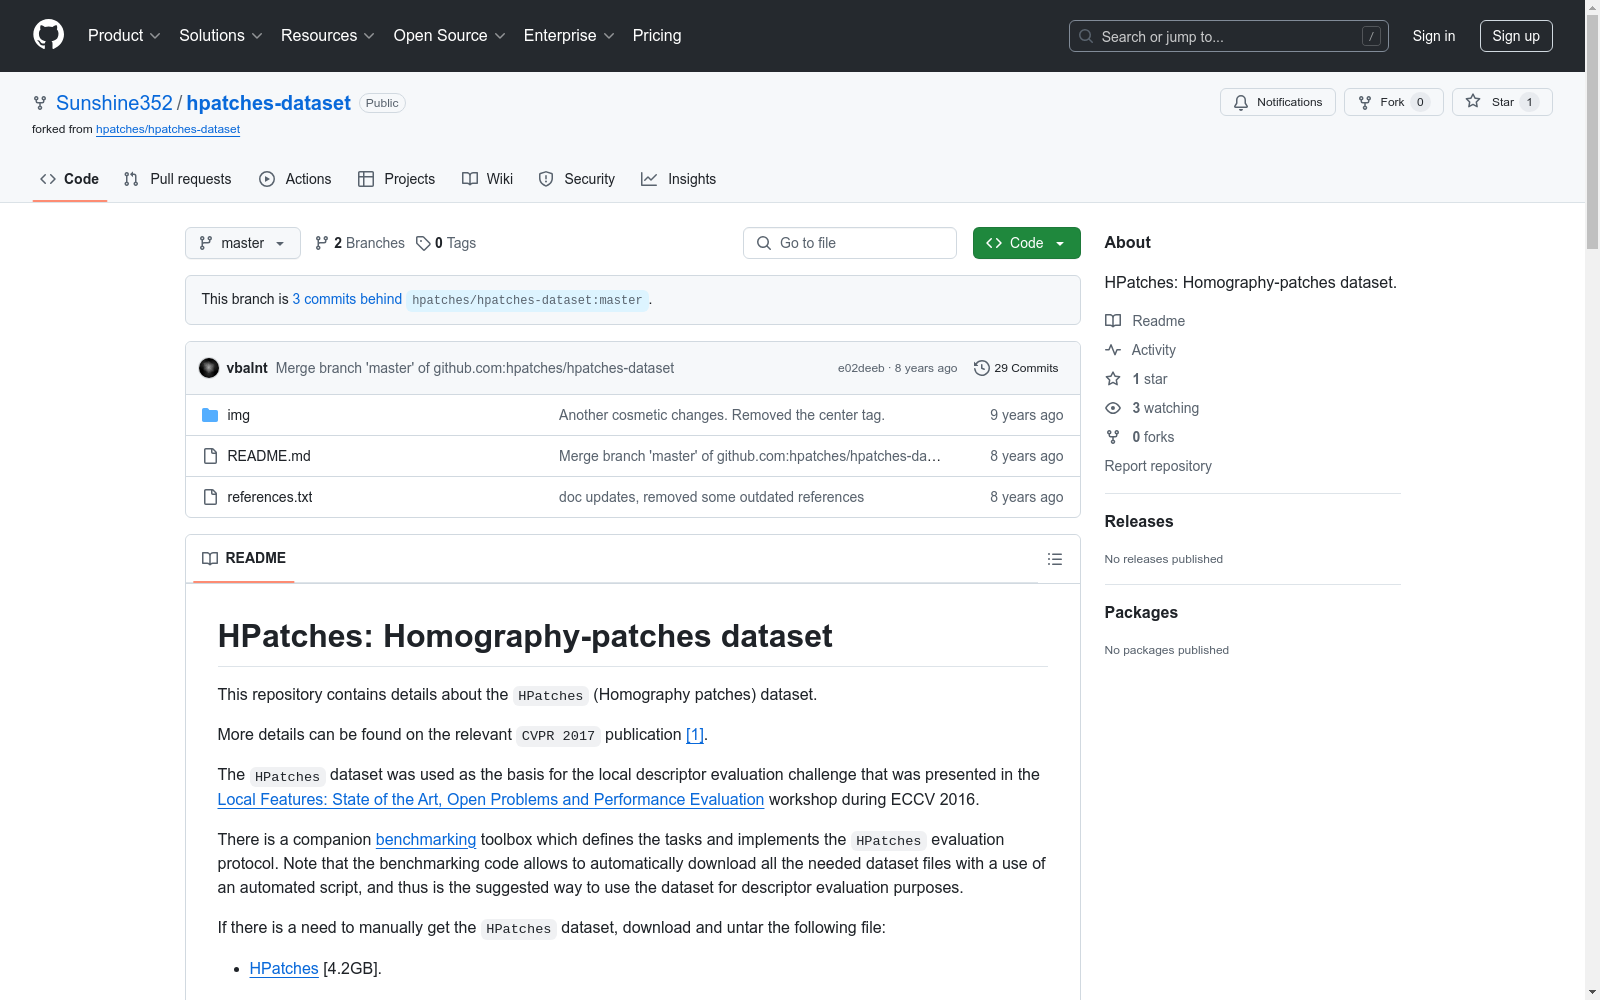This screenshot has height=1000, width=1600.
Task: Switch to the Code tab
Action: (x=70, y=179)
